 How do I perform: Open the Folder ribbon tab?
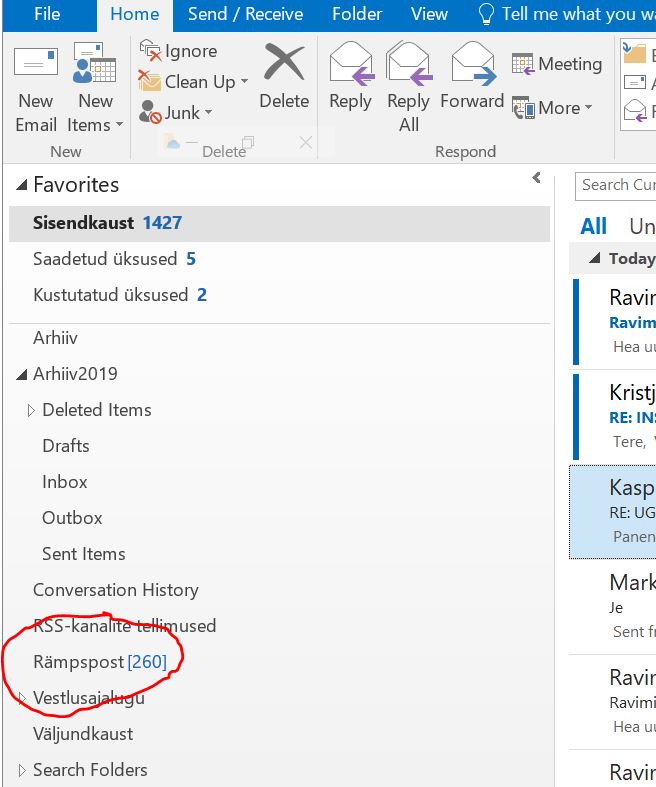357,14
